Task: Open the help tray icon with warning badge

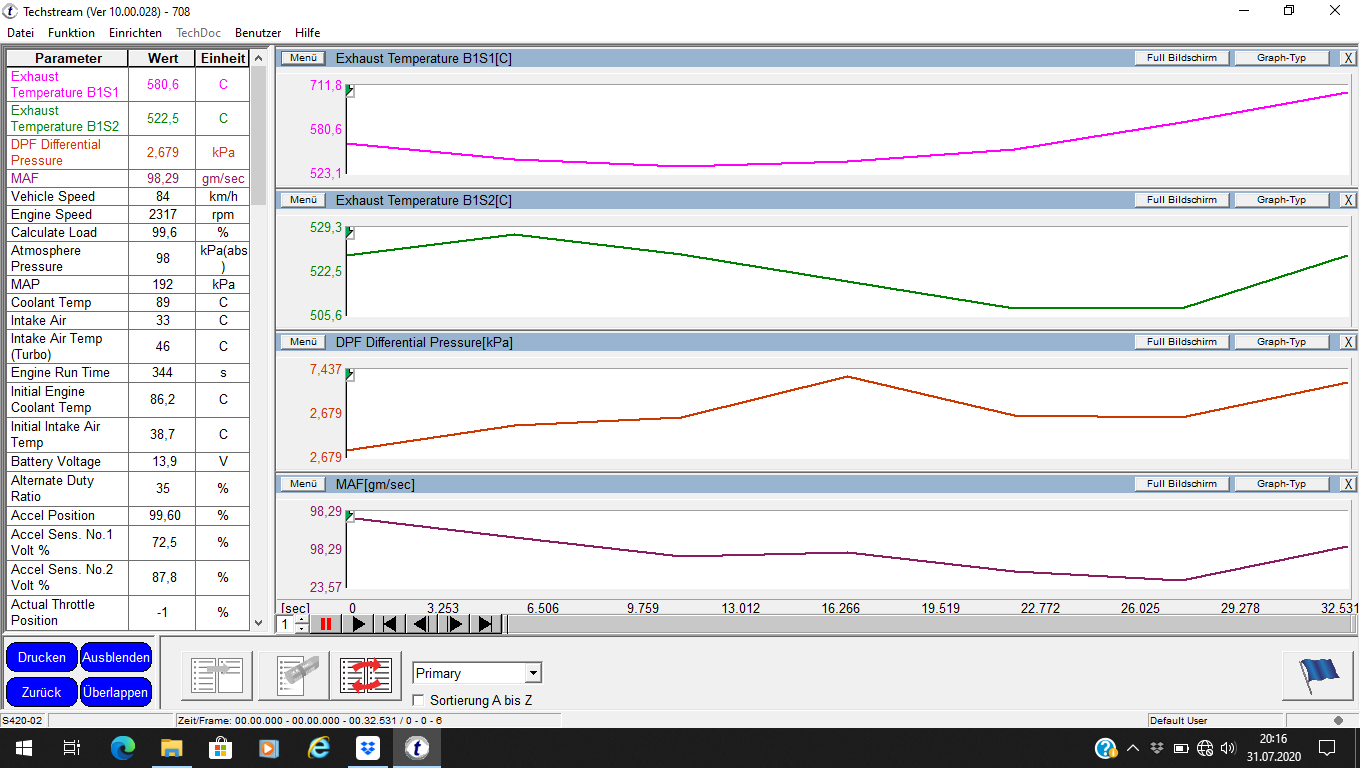Action: pos(1106,748)
